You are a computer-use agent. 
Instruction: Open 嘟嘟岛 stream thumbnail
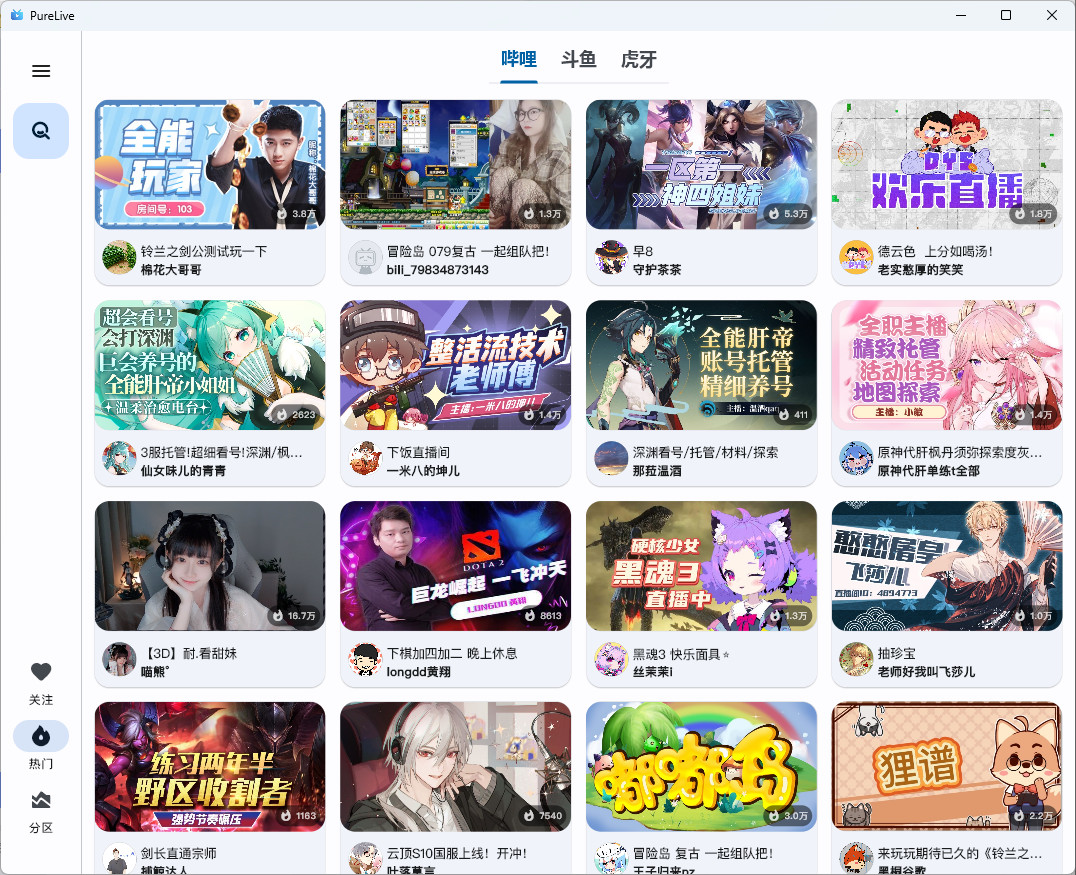pyautogui.click(x=701, y=767)
